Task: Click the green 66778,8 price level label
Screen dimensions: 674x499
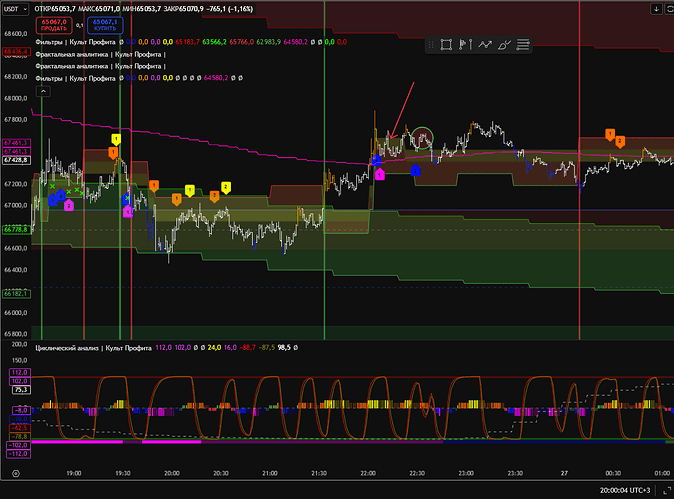Action: coord(15,229)
